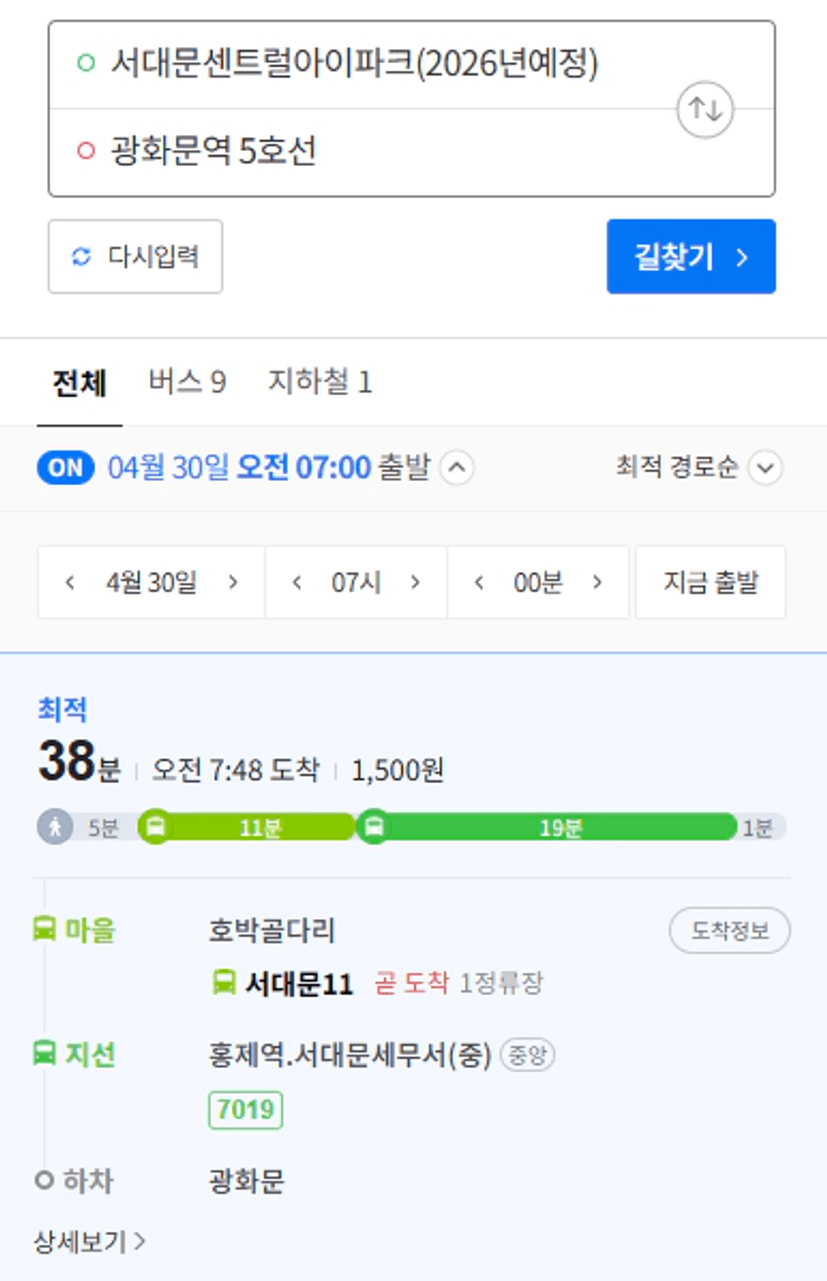Click the 19분 bus segment icon
827x1281 pixels.
point(374,827)
